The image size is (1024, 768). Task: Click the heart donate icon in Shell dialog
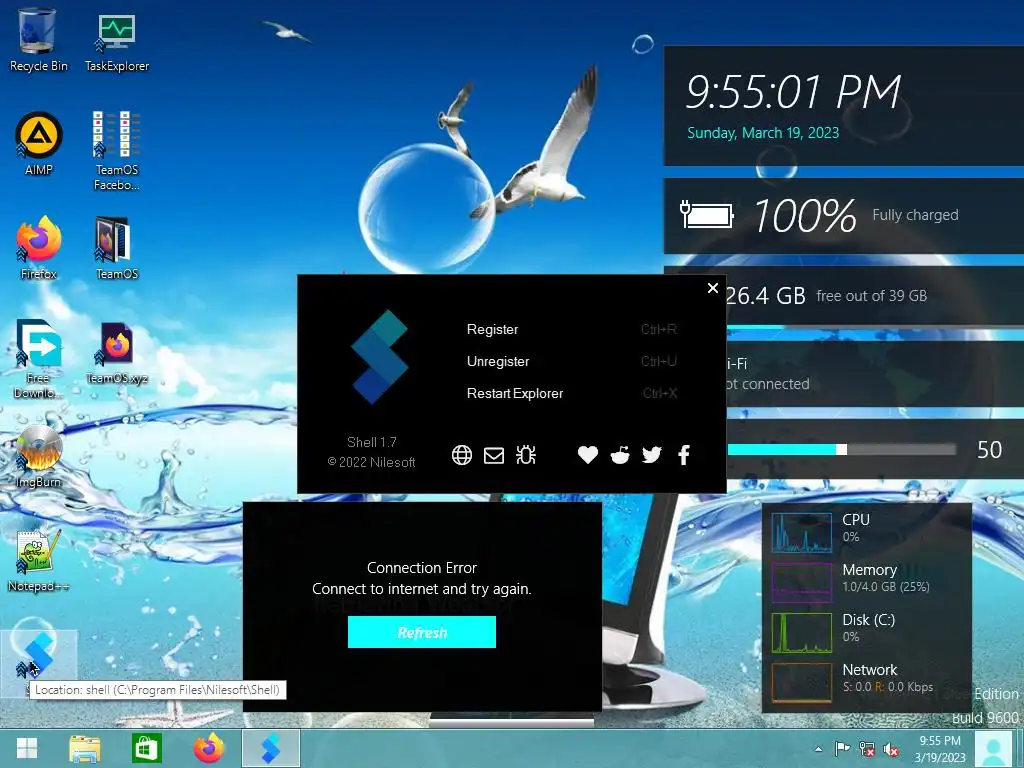tap(588, 455)
